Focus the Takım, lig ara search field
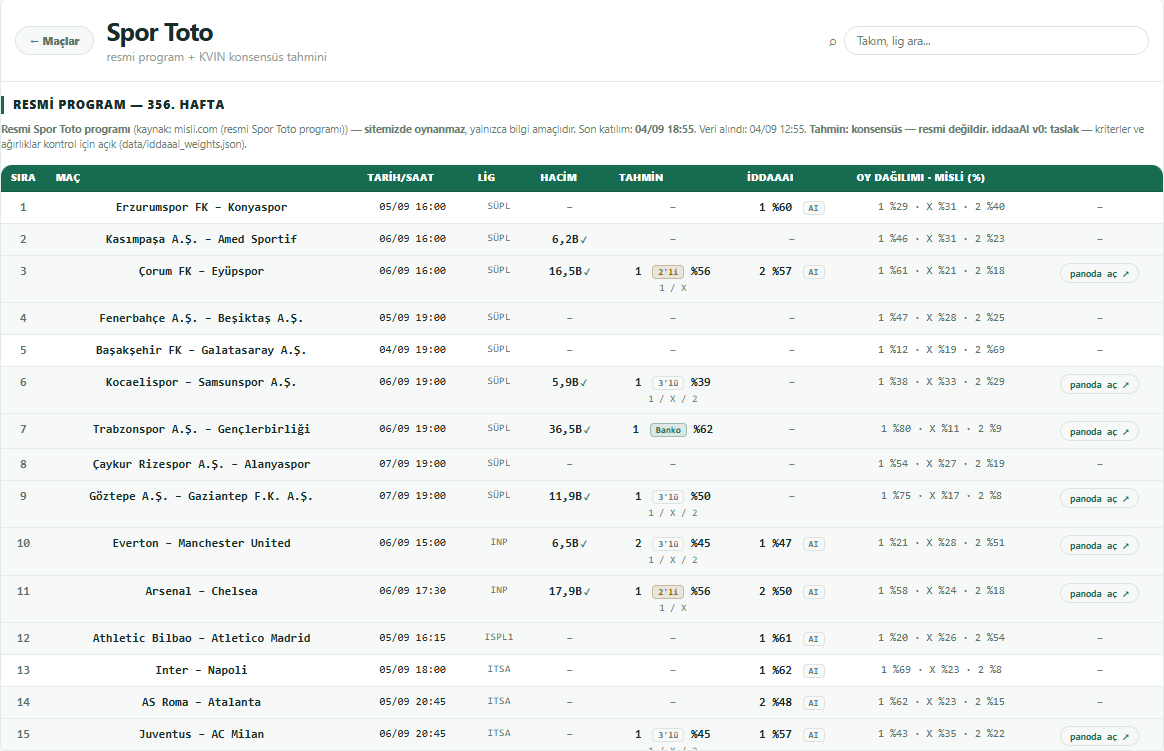The width and height of the screenshot is (1164, 751). click(995, 41)
